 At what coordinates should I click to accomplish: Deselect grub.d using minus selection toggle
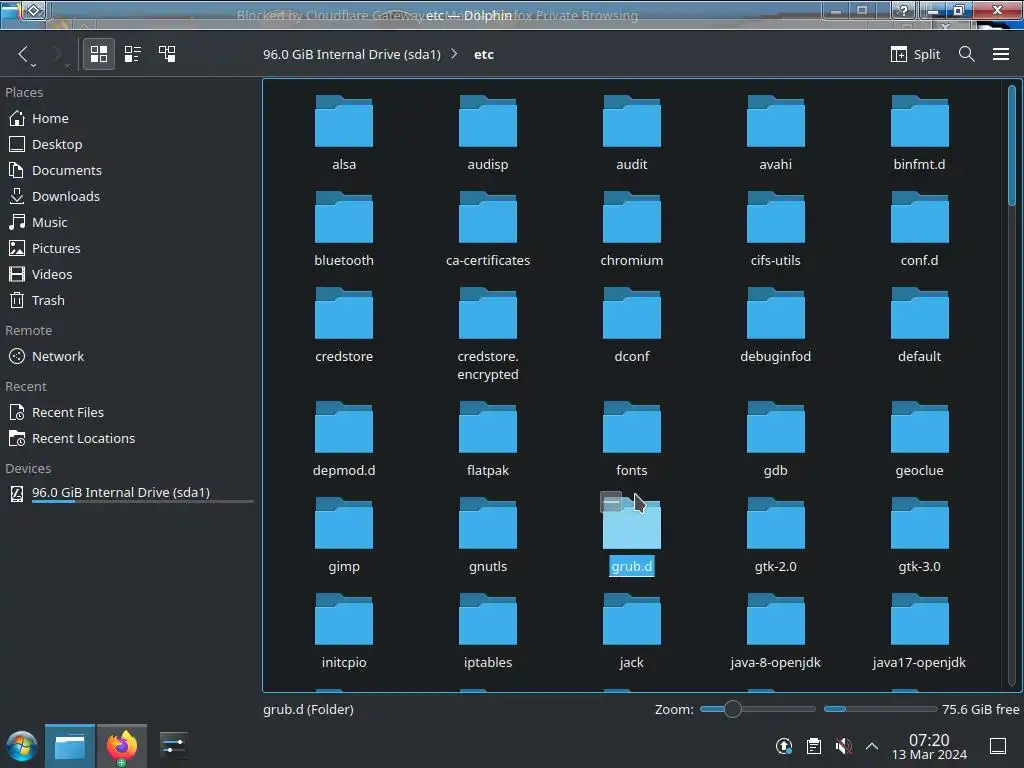[611, 502]
